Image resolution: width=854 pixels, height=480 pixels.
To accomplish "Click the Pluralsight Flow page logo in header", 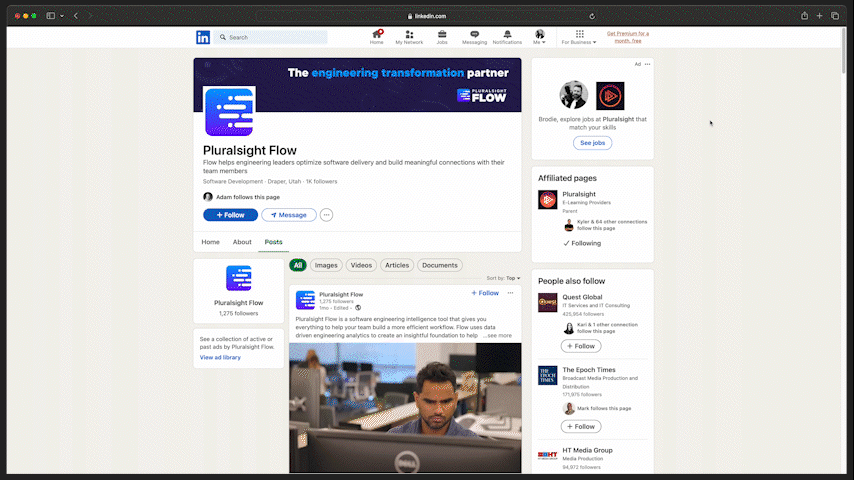I will [229, 112].
